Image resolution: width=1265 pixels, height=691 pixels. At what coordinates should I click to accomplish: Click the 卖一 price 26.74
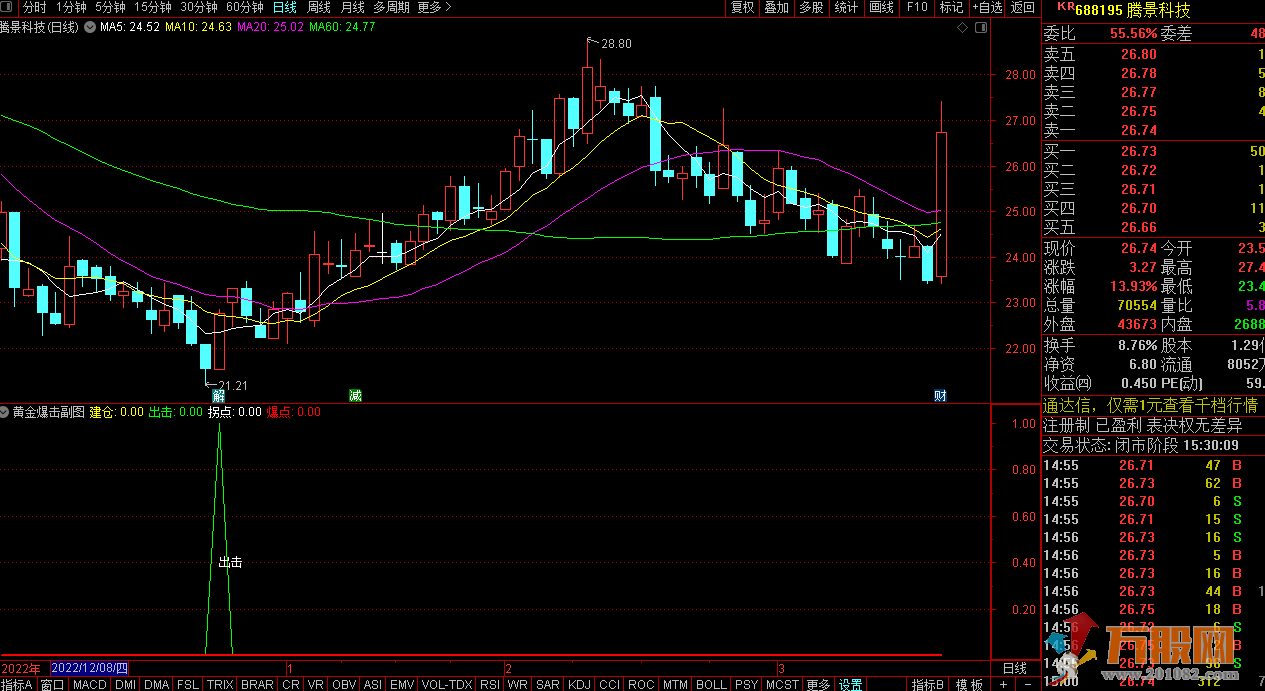tap(1138, 131)
